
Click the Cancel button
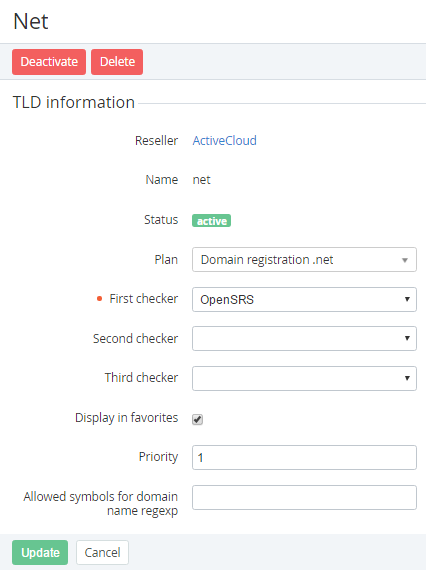pos(102,552)
